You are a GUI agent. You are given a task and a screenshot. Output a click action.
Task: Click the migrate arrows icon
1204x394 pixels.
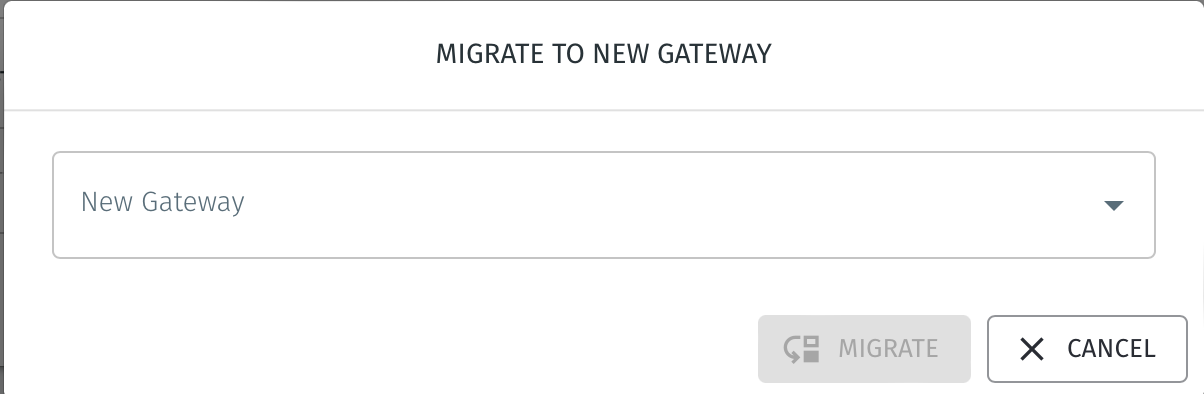coord(802,348)
